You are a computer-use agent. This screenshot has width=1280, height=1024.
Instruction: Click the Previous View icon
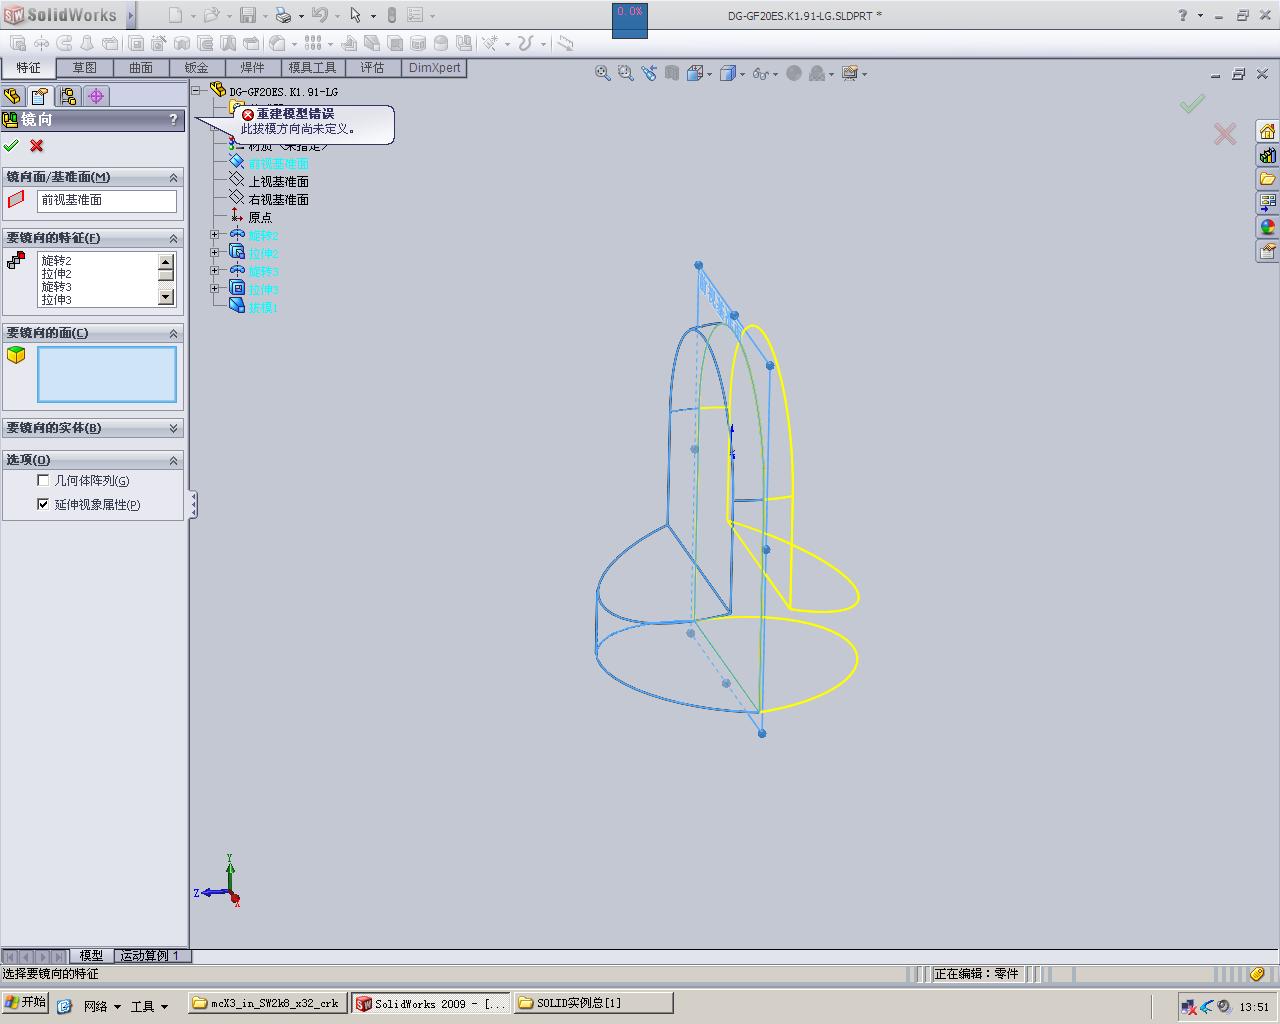click(x=650, y=73)
